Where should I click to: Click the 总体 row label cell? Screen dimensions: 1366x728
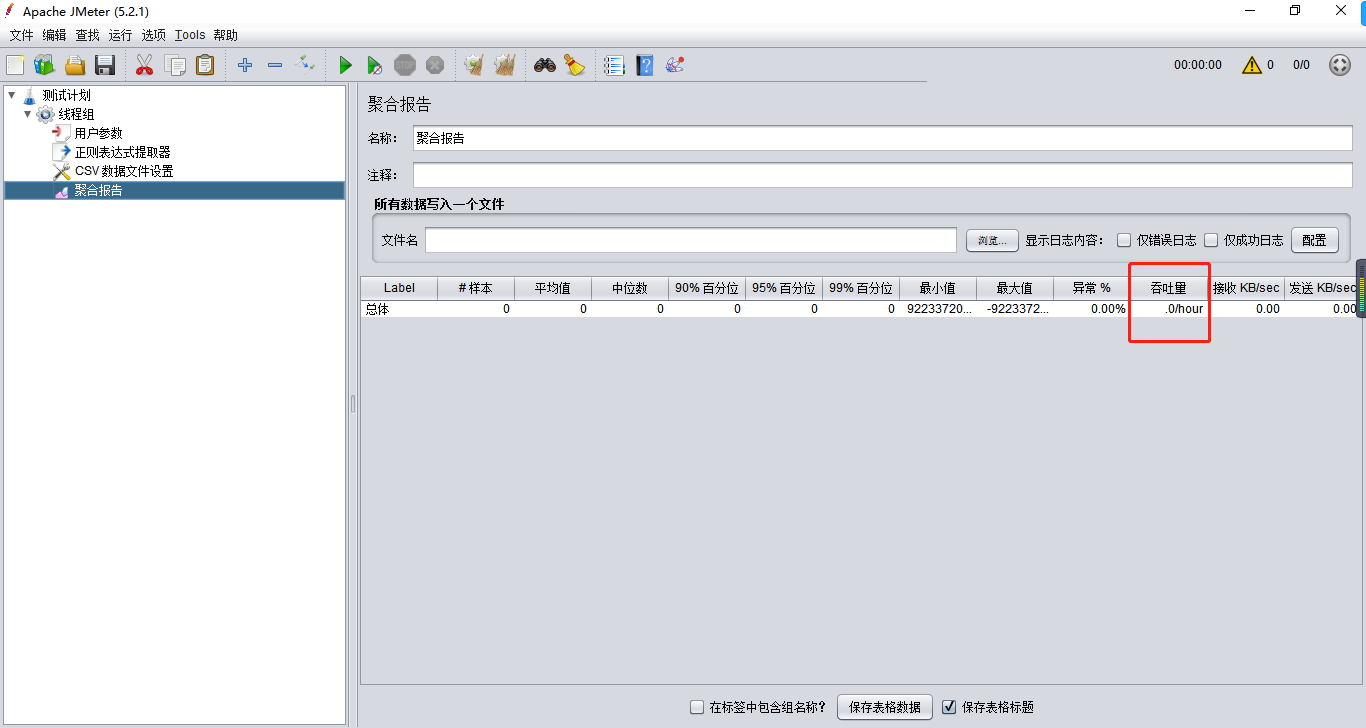point(399,309)
